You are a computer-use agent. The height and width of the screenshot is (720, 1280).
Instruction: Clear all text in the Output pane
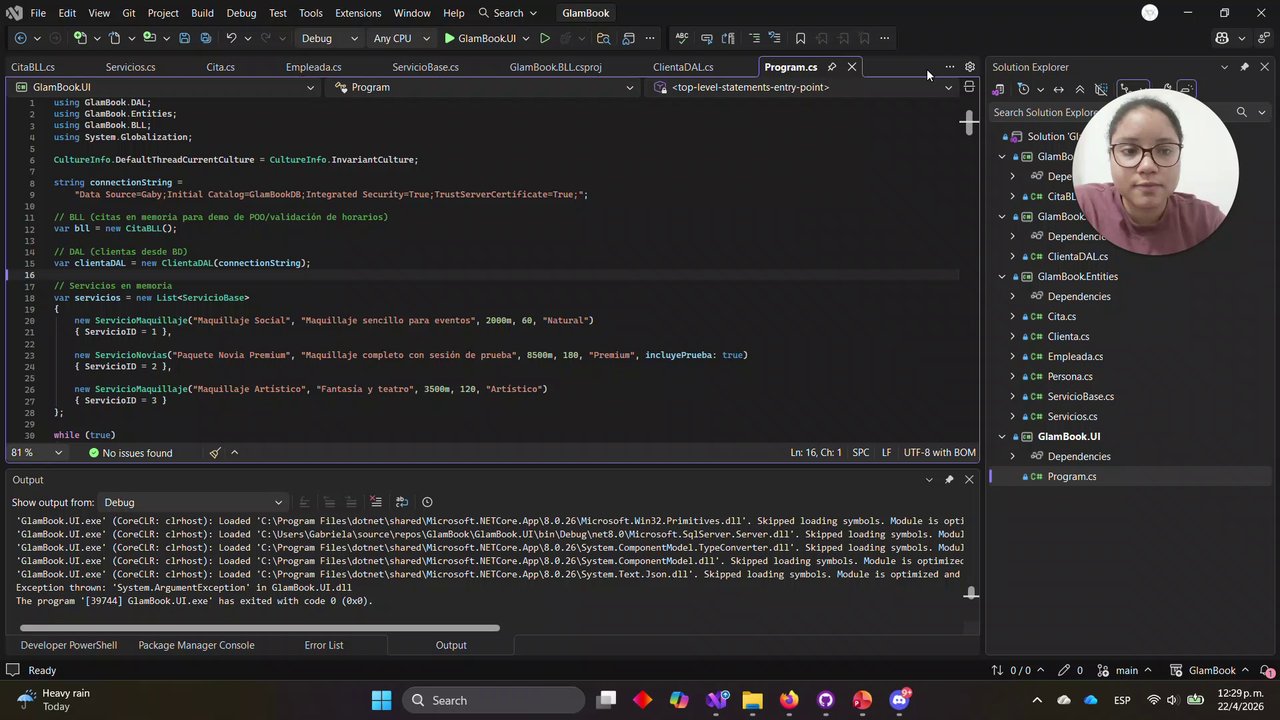tap(376, 502)
